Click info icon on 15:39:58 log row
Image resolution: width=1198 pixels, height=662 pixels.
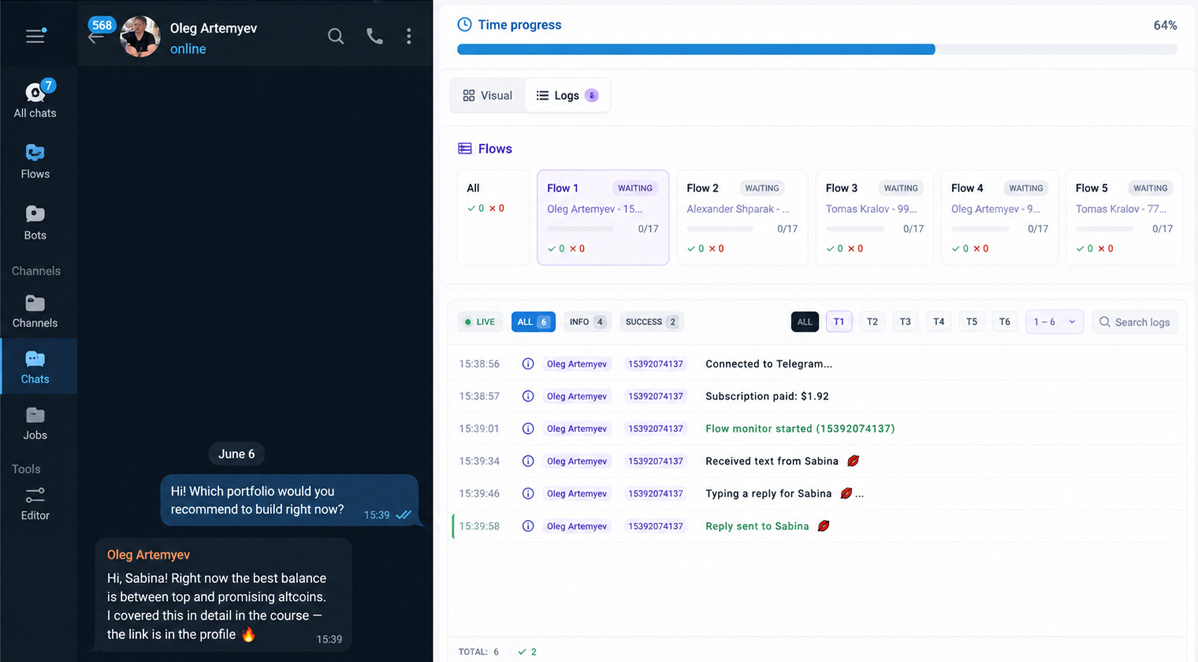click(528, 526)
